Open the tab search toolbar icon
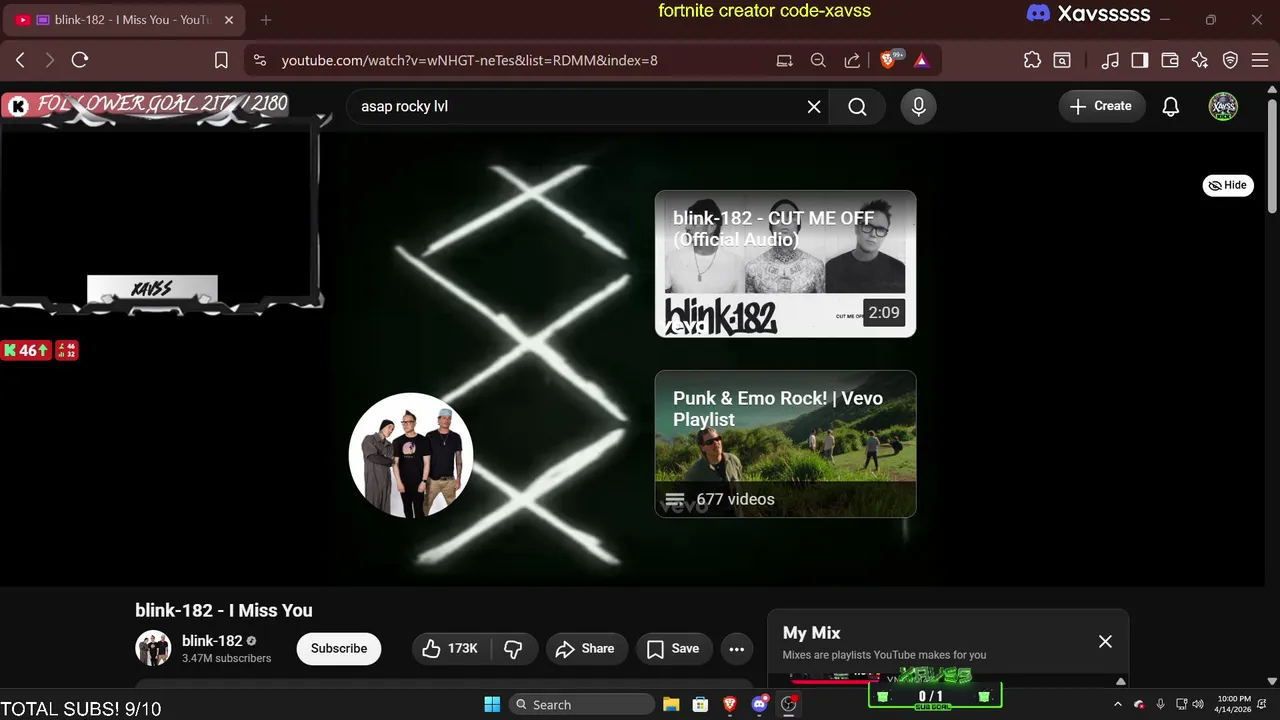Image resolution: width=1280 pixels, height=720 pixels. [x=1062, y=60]
